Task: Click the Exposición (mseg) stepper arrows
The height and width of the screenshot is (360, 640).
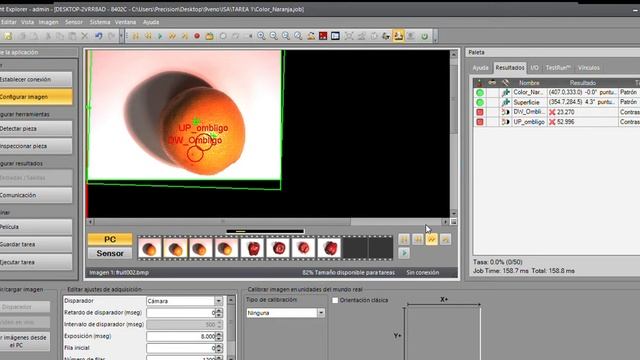Action: (219, 336)
